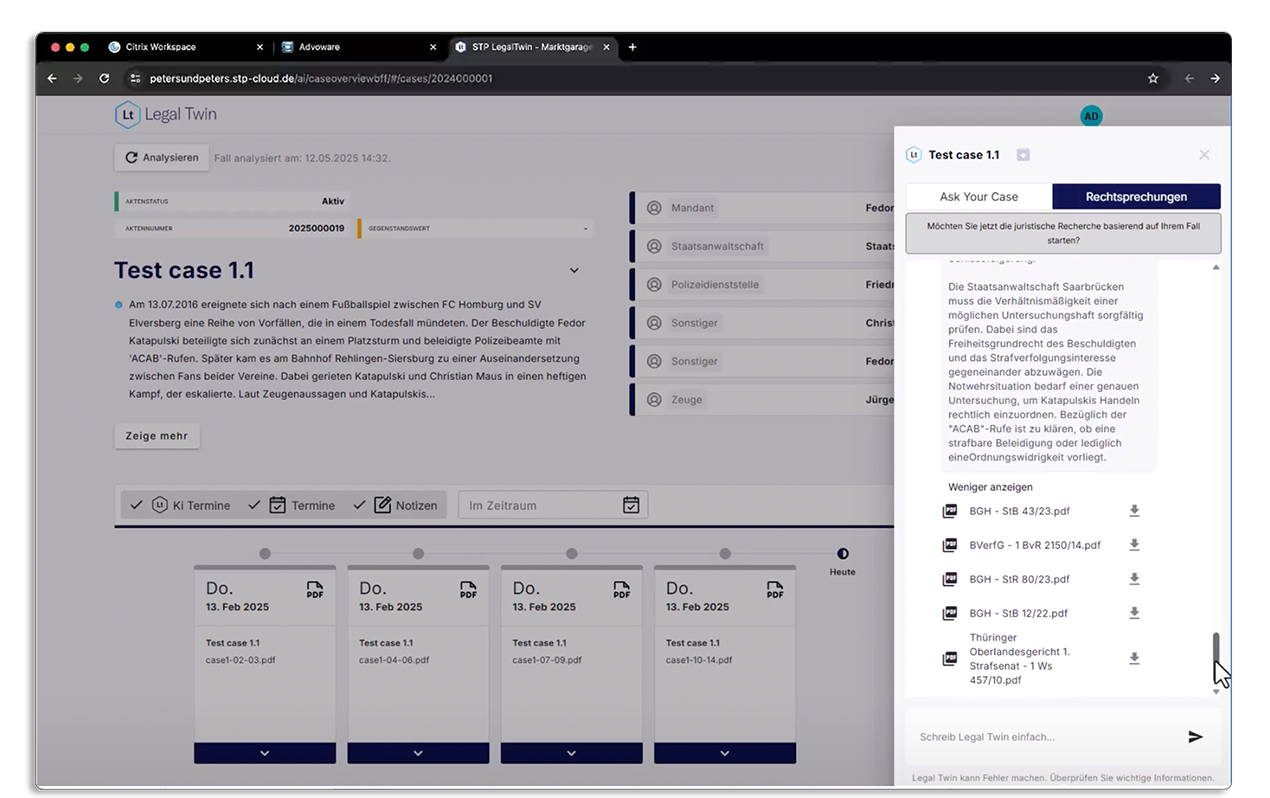Download BGH - StR 80/23.pdf
This screenshot has height=798, width=1270.
click(1134, 579)
